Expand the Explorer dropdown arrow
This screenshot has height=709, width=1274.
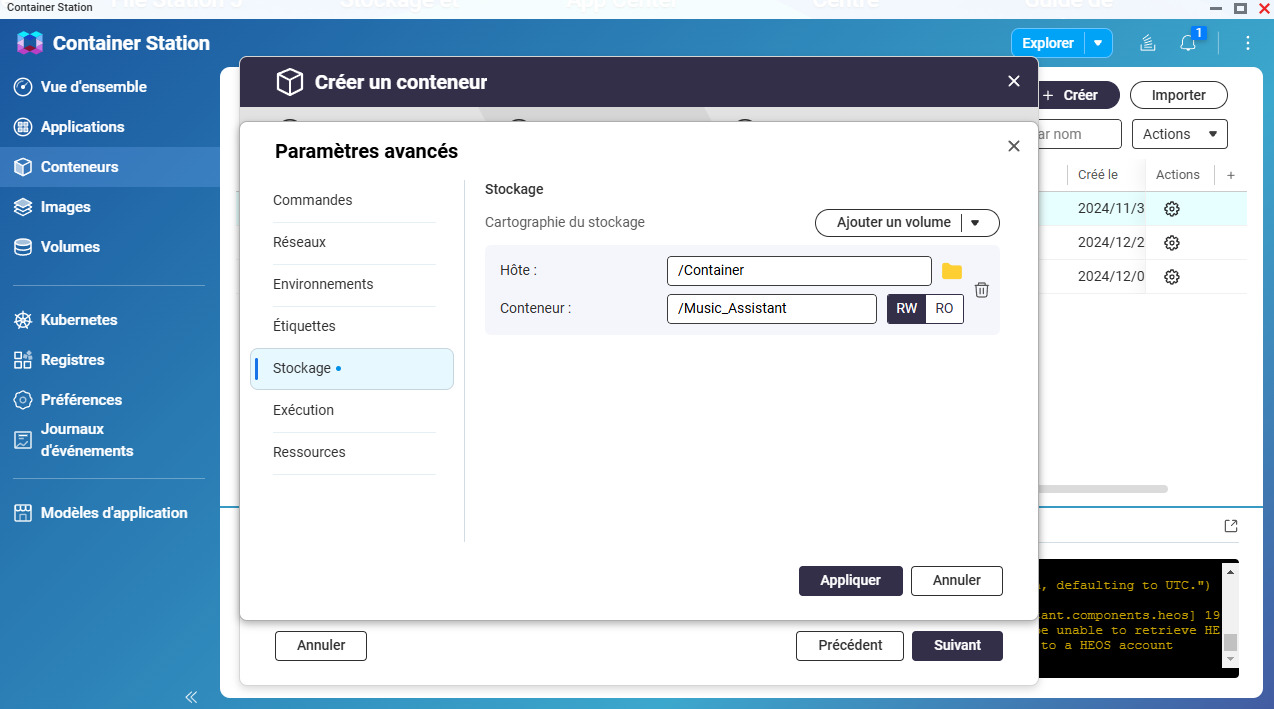pos(1098,43)
